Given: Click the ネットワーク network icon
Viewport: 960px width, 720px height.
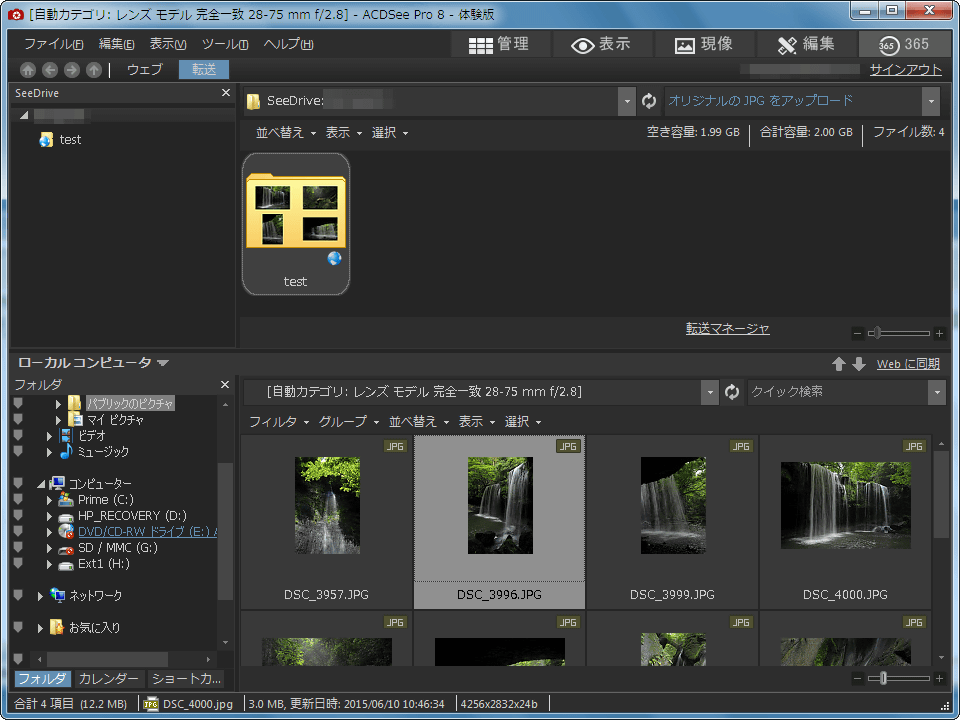Looking at the screenshot, I should [x=57, y=595].
